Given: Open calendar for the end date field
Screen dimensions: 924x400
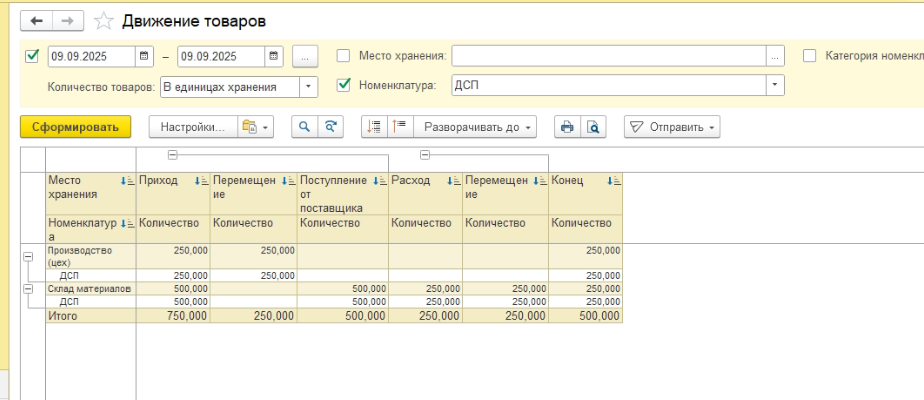Looking at the screenshot, I should click(273, 57).
